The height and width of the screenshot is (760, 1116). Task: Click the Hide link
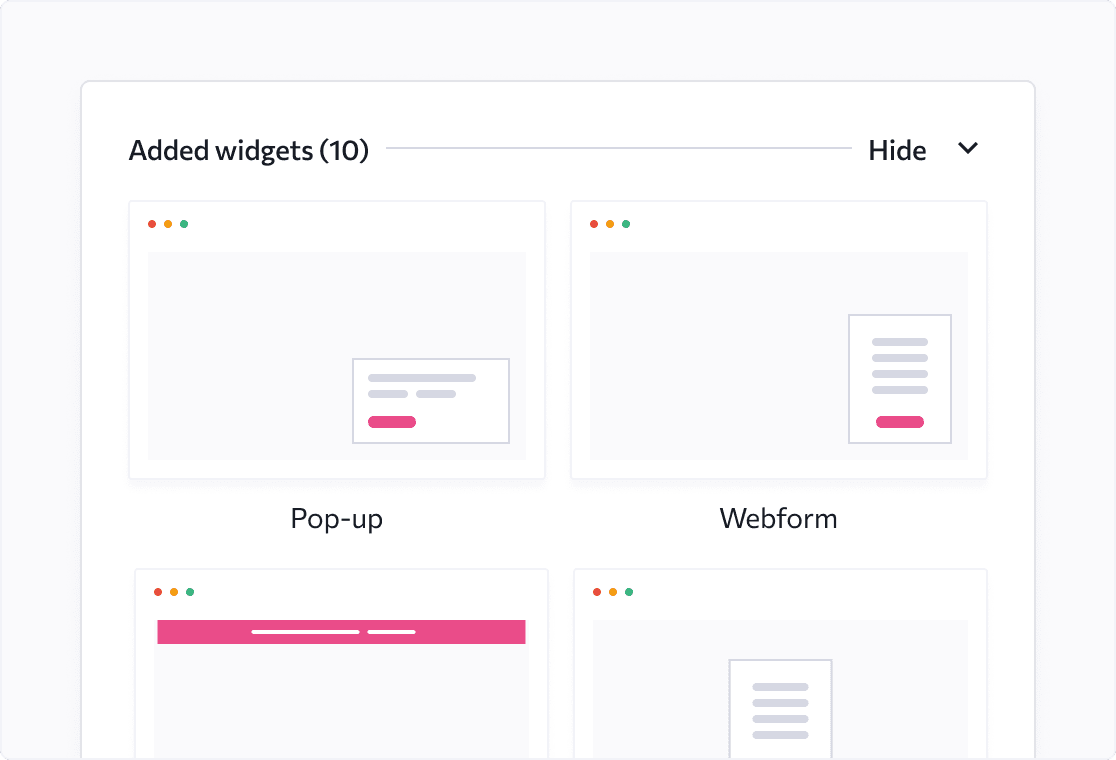coord(897,151)
